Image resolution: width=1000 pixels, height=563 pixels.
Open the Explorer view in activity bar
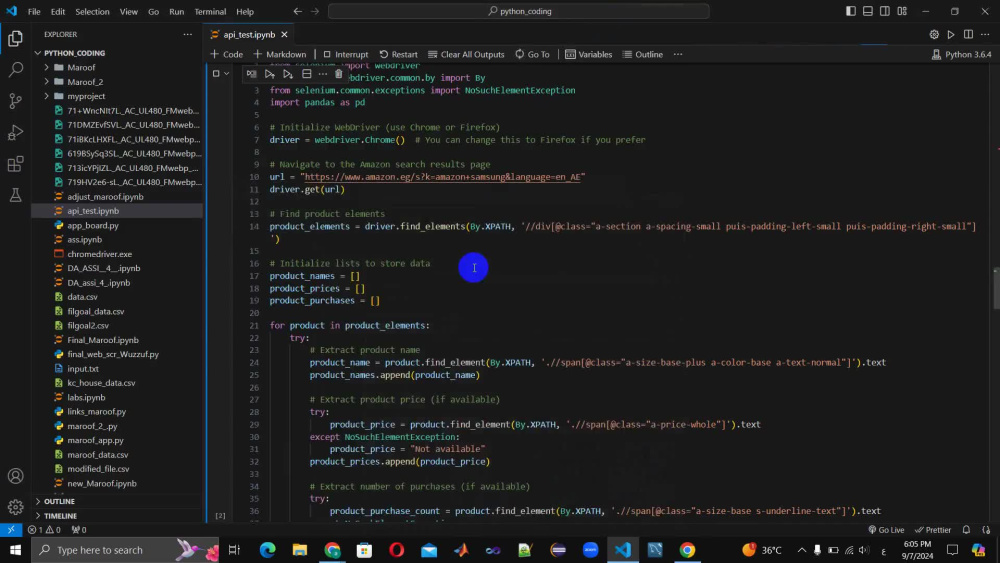point(15,38)
